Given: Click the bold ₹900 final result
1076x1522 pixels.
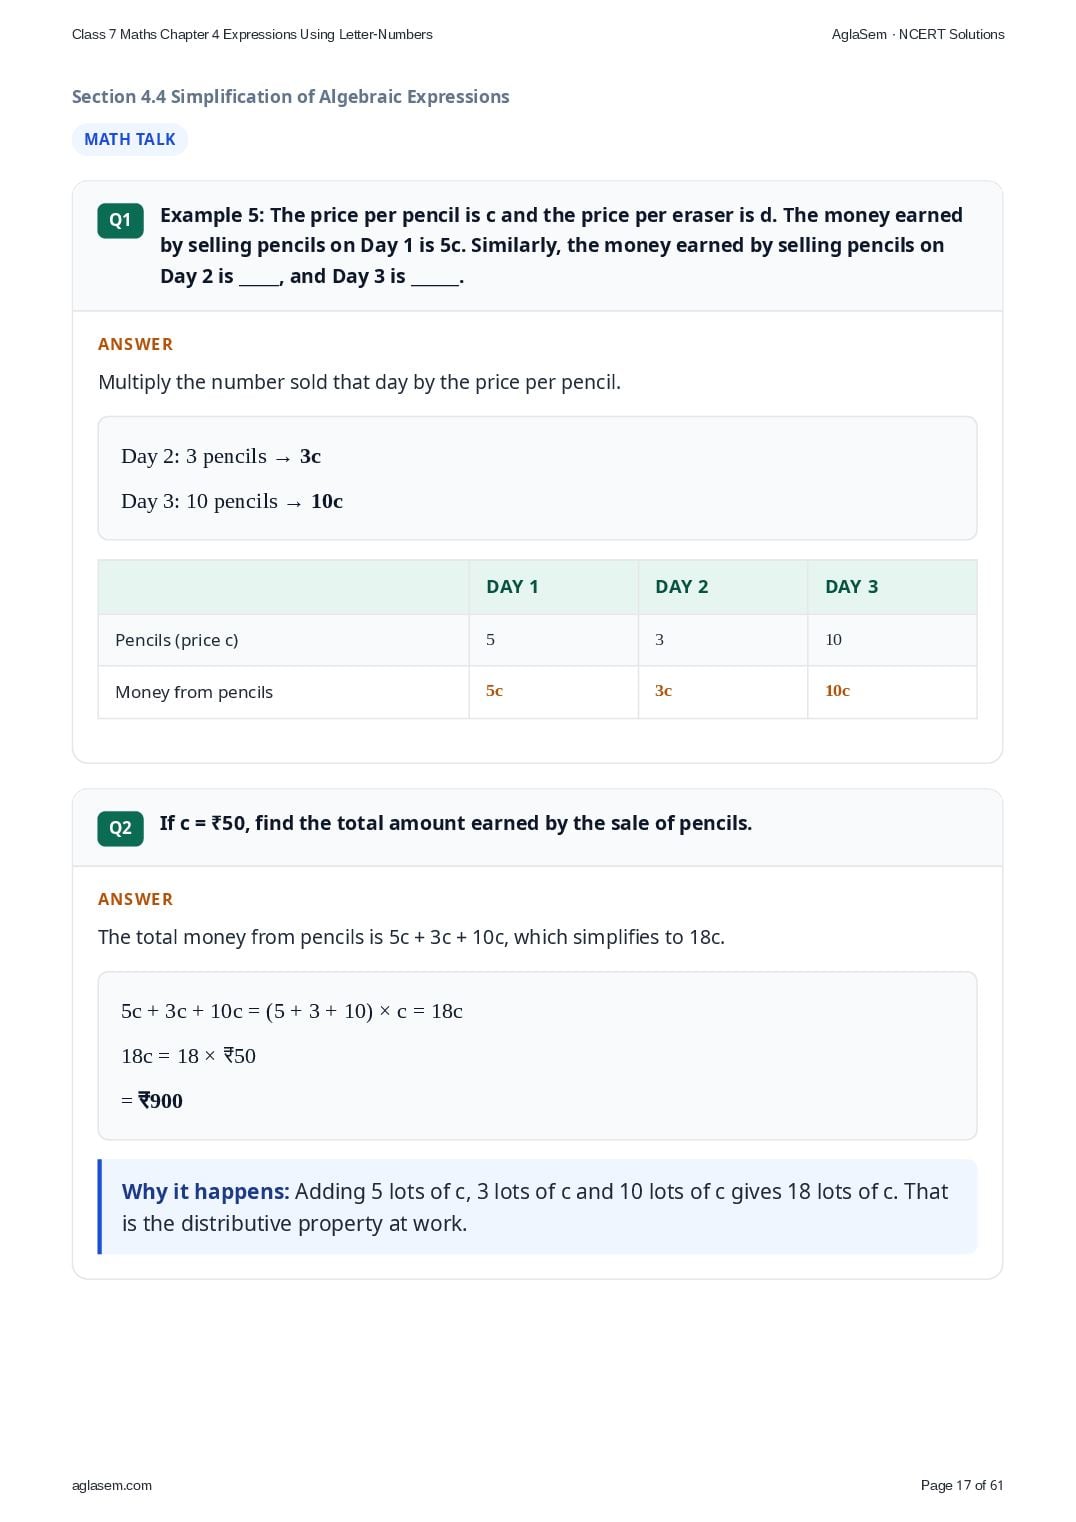Looking at the screenshot, I should click(x=160, y=1101).
